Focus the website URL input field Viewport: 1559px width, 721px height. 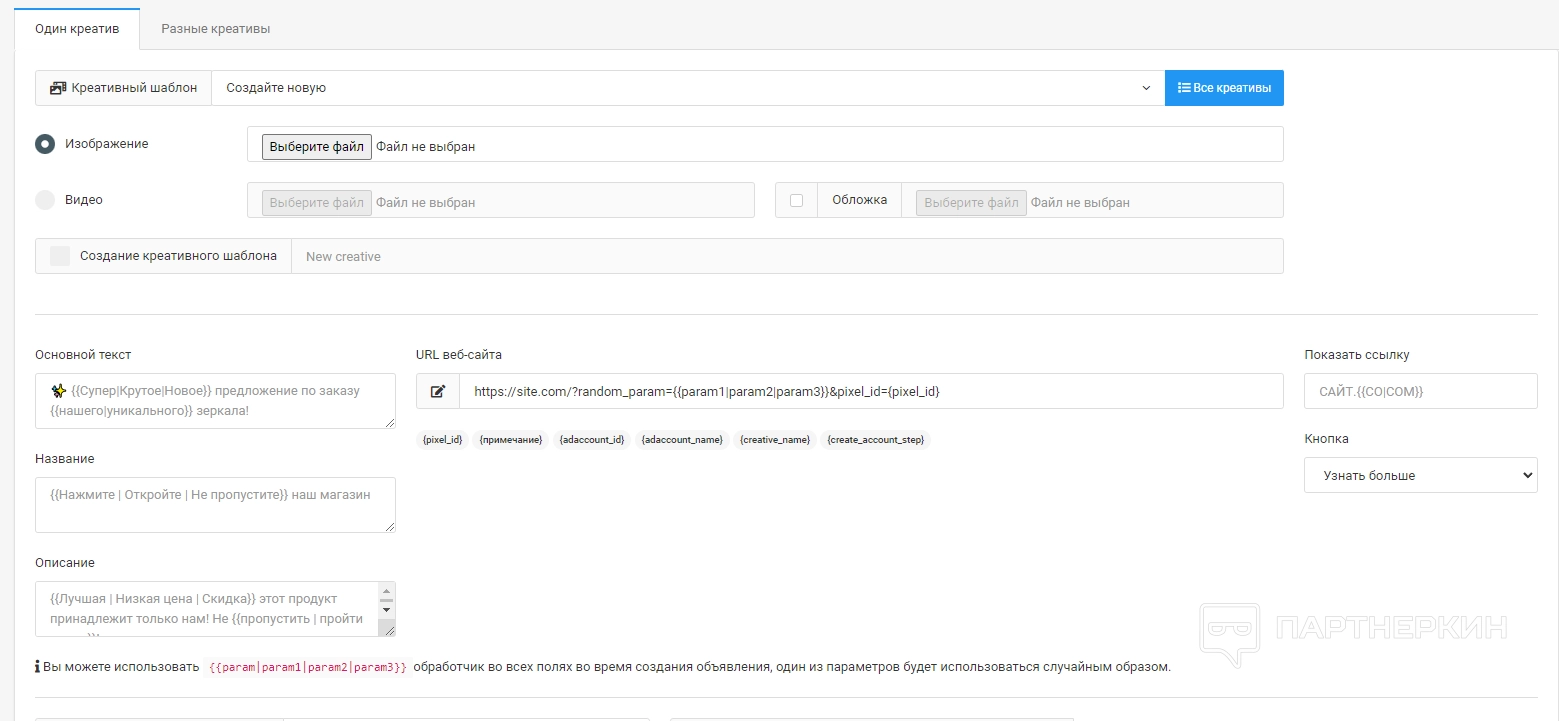coord(871,391)
